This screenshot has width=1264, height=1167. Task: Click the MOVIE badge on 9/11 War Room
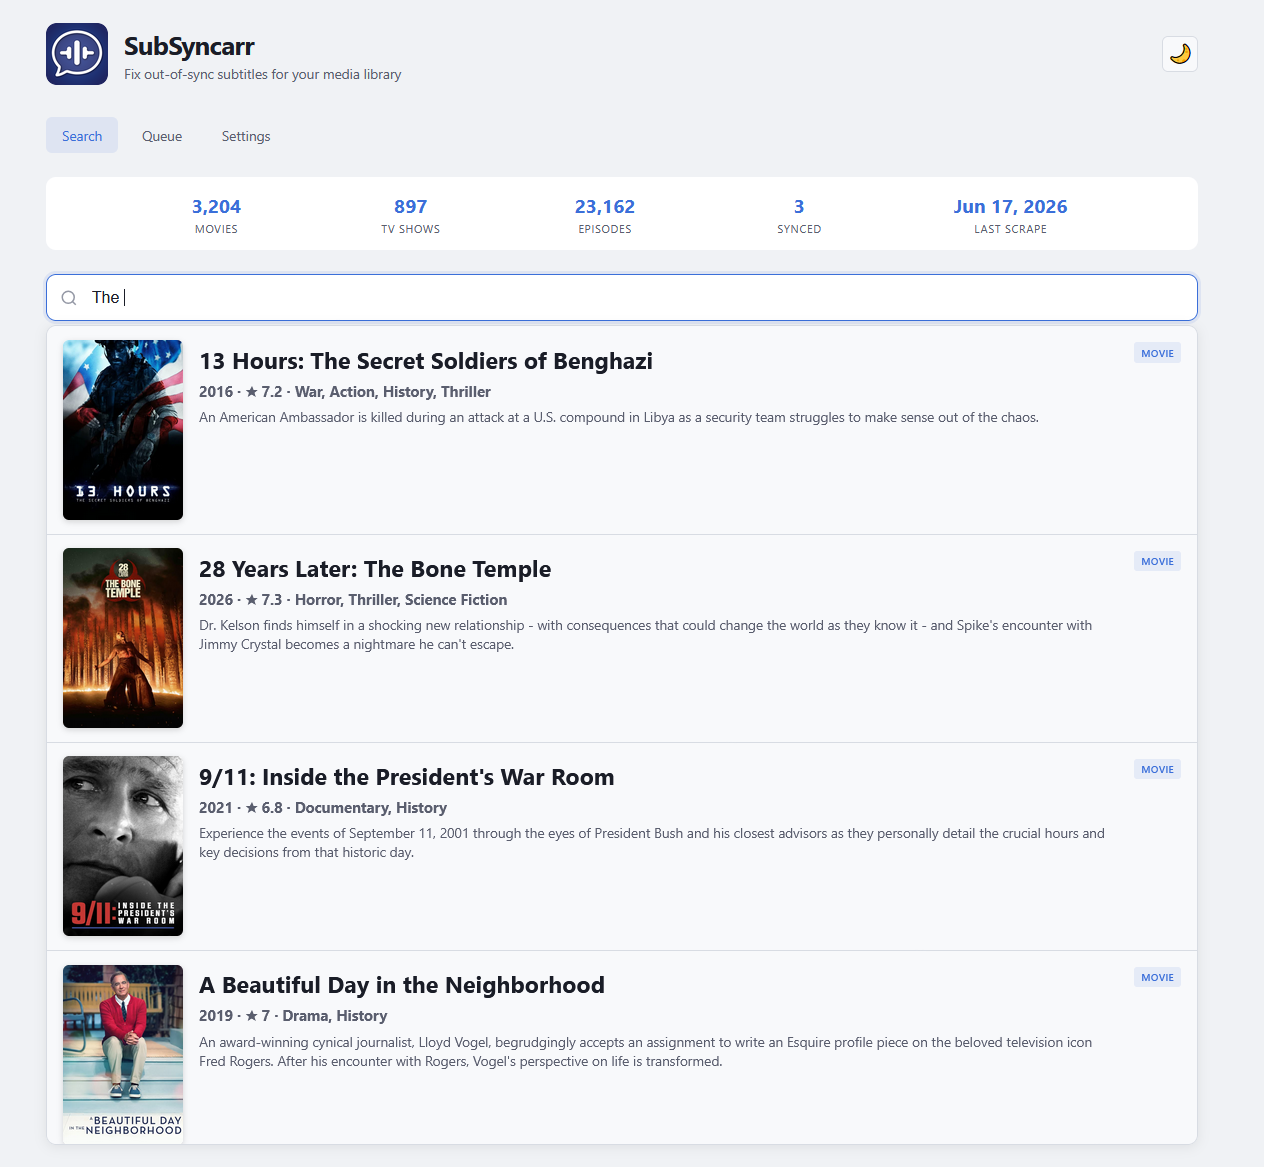(x=1157, y=769)
